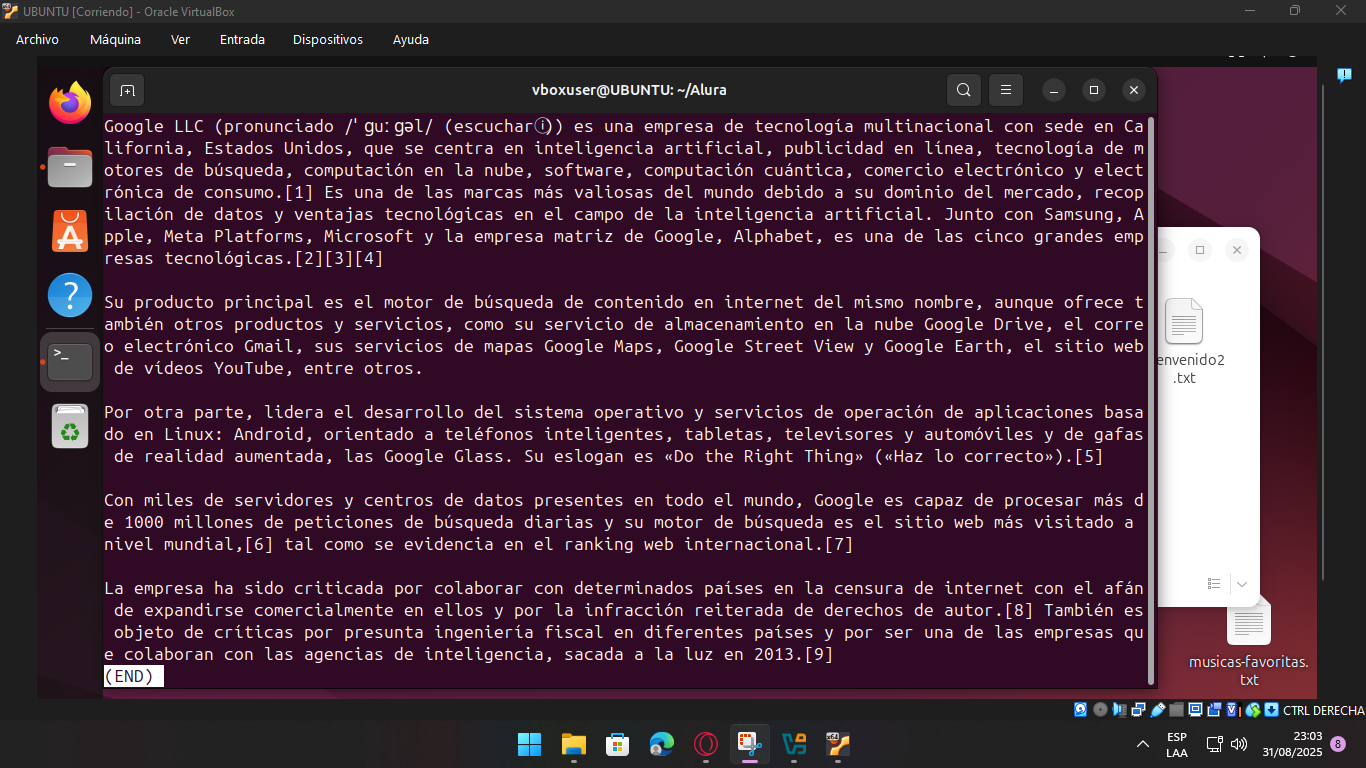Open App Center from the Ubuntu dock
Viewport: 1366px width, 768px height.
tap(70, 231)
